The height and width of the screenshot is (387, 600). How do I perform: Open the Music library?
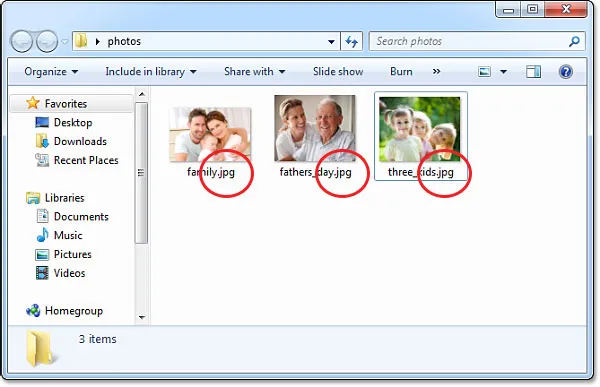pos(68,235)
